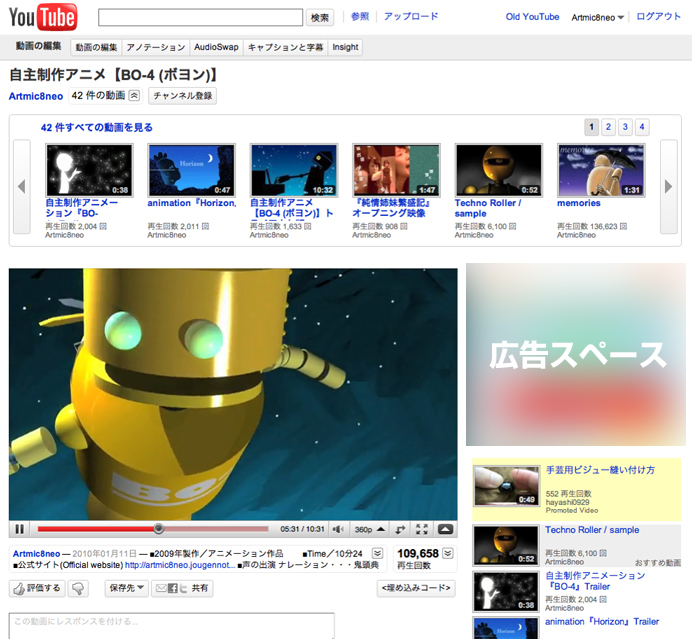Click the 共有 share button
692x639 pixels.
[x=182, y=588]
